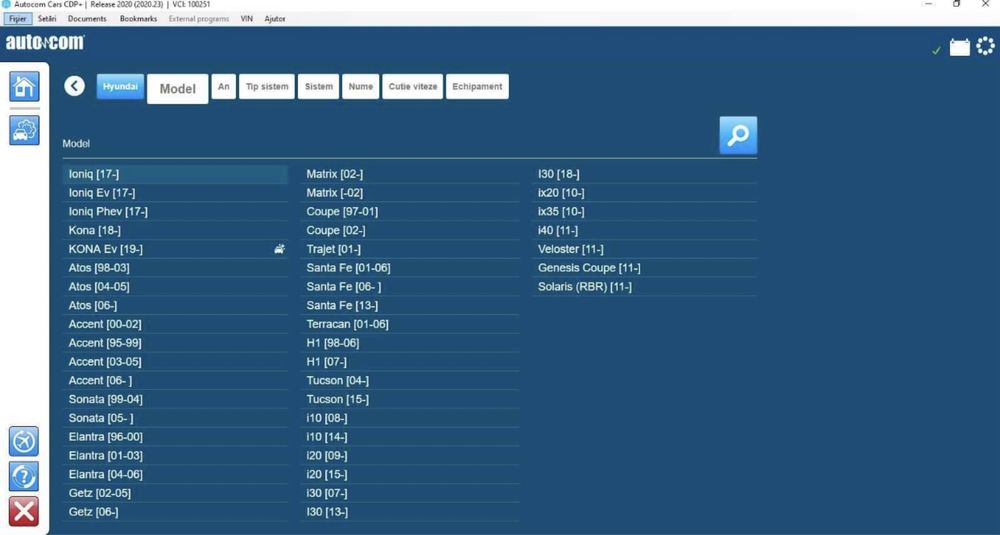This screenshot has height=535, width=1000.
Task: Open the Home screen icon
Action: pyautogui.click(x=24, y=86)
